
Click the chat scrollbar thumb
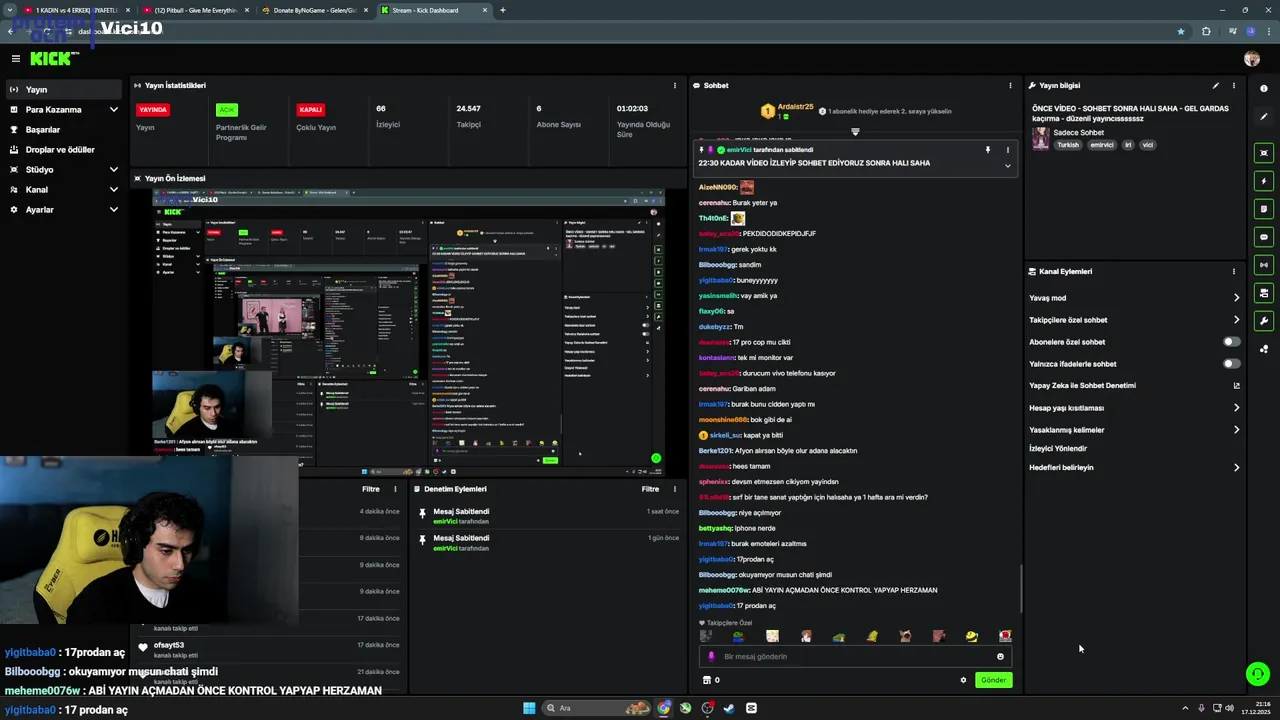pyautogui.click(x=1020, y=589)
